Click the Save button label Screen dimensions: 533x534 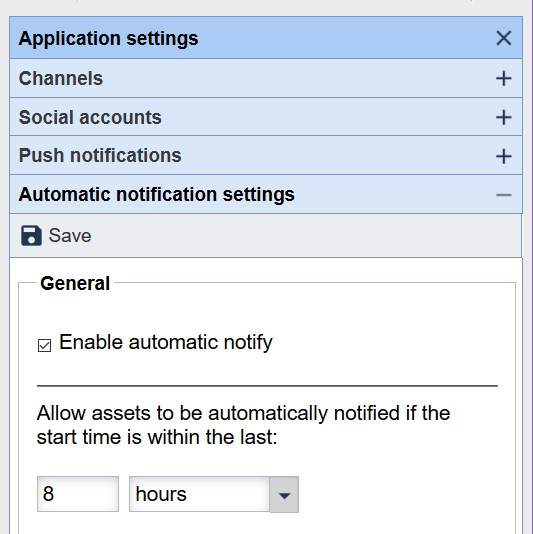pyautogui.click(x=70, y=235)
